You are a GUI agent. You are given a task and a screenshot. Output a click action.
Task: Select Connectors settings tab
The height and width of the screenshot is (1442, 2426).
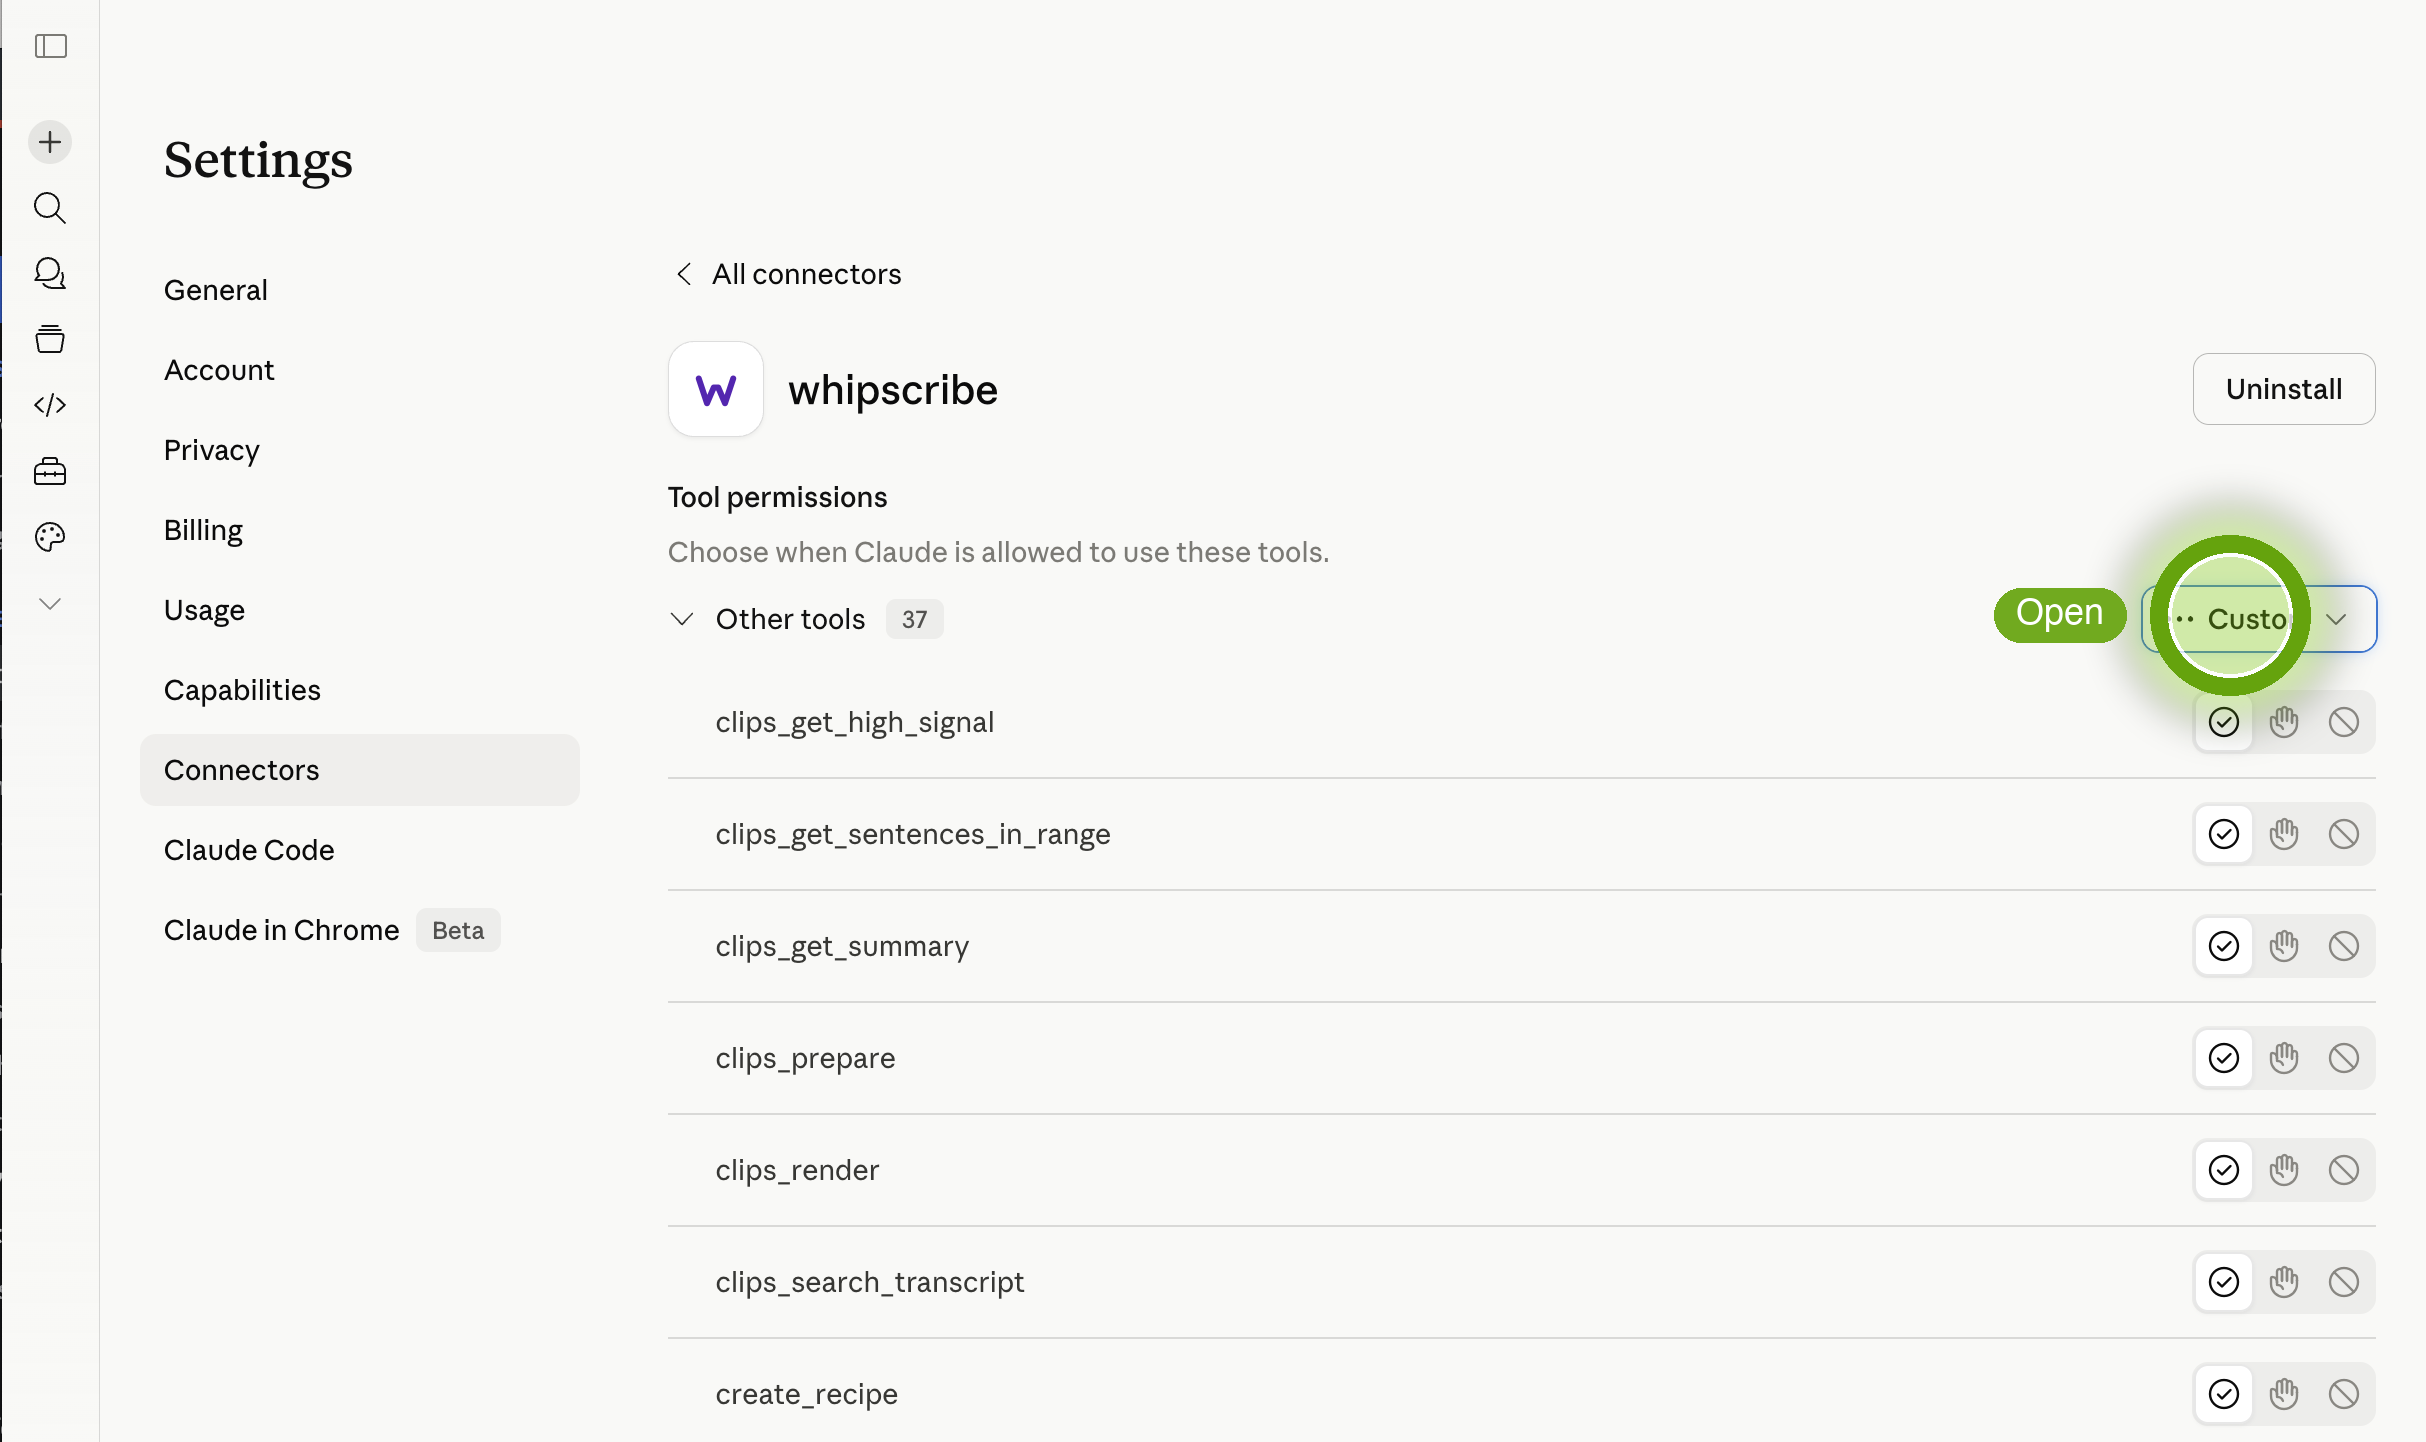(x=360, y=770)
